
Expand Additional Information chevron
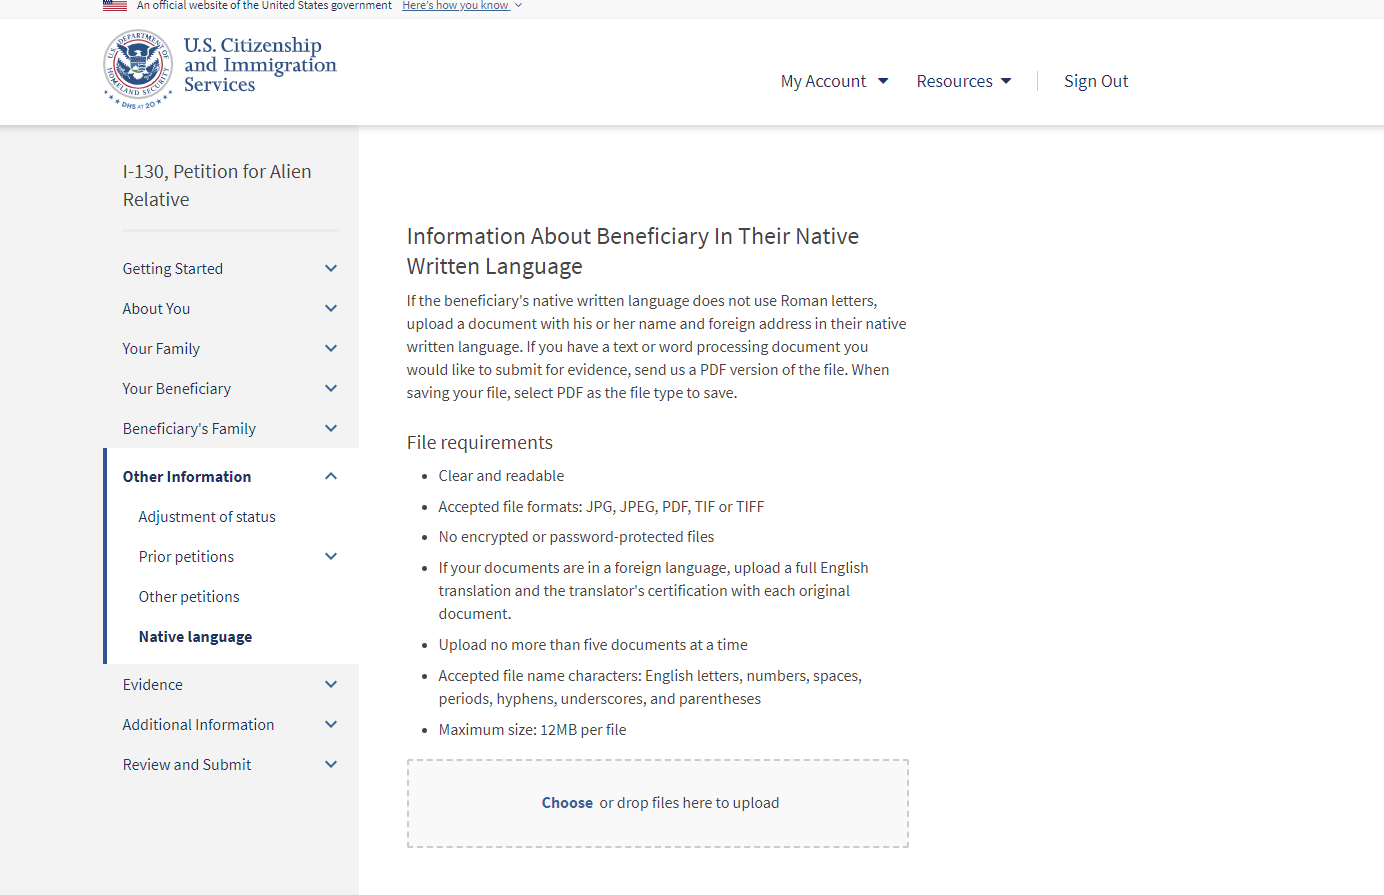pyautogui.click(x=331, y=724)
